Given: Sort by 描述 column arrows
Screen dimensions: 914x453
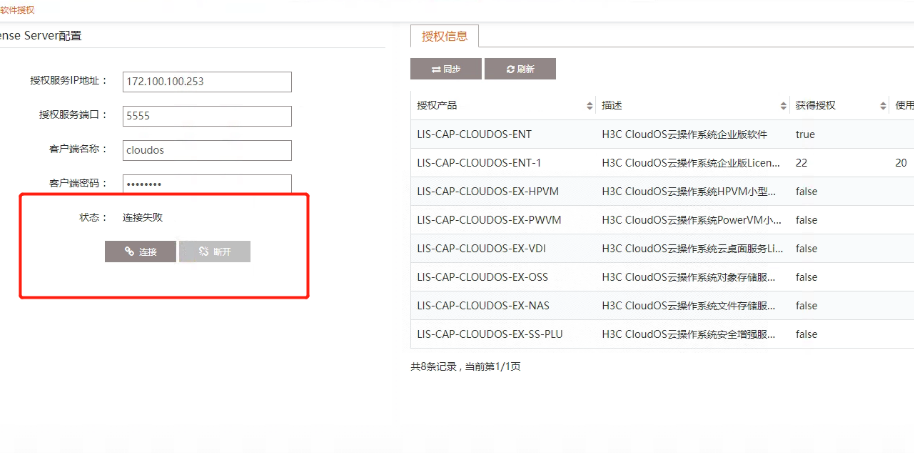Looking at the screenshot, I should click(783, 106).
